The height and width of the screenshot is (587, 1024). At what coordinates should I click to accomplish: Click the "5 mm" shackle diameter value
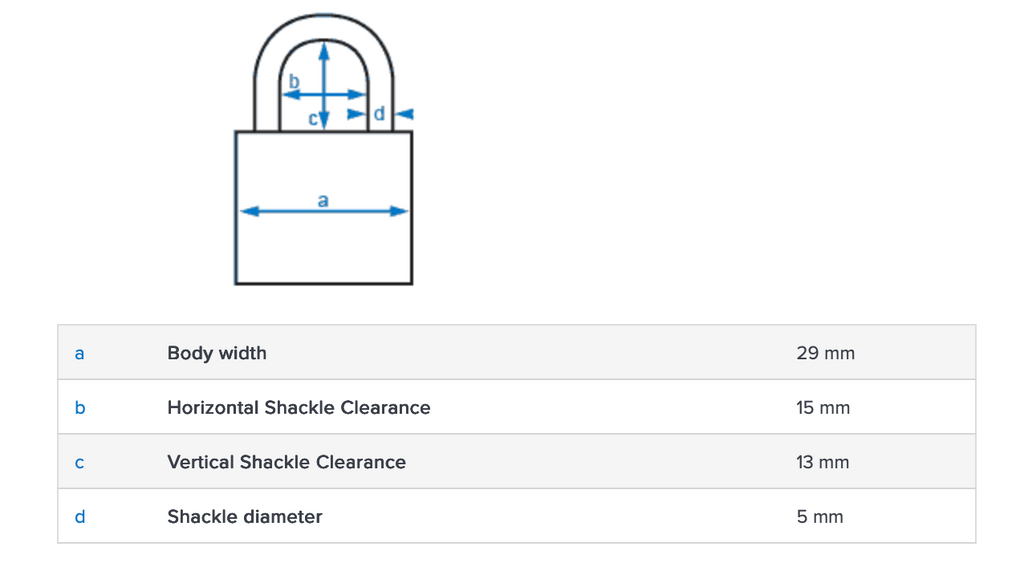coord(820,517)
